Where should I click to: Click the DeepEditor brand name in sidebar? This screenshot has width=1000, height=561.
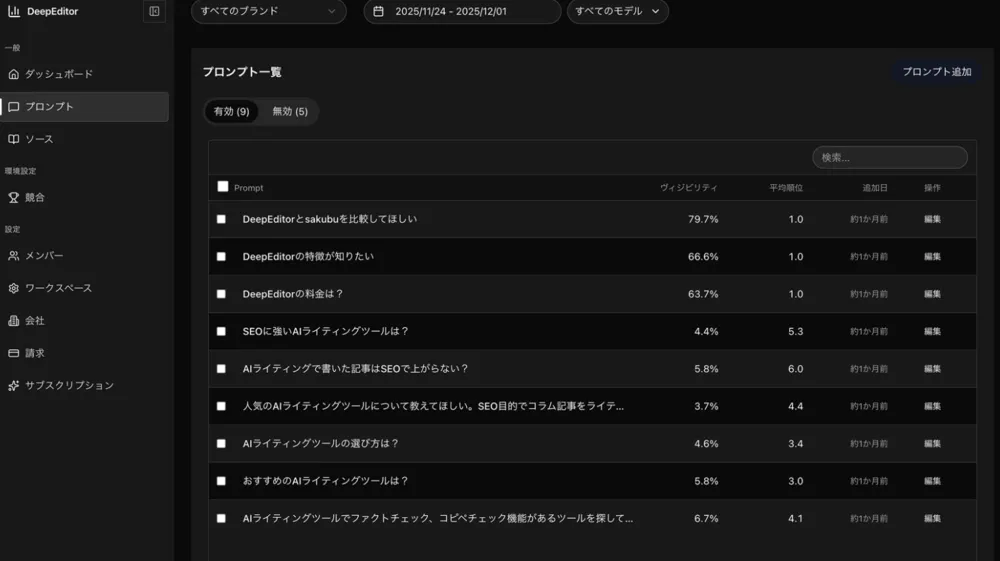coord(52,11)
